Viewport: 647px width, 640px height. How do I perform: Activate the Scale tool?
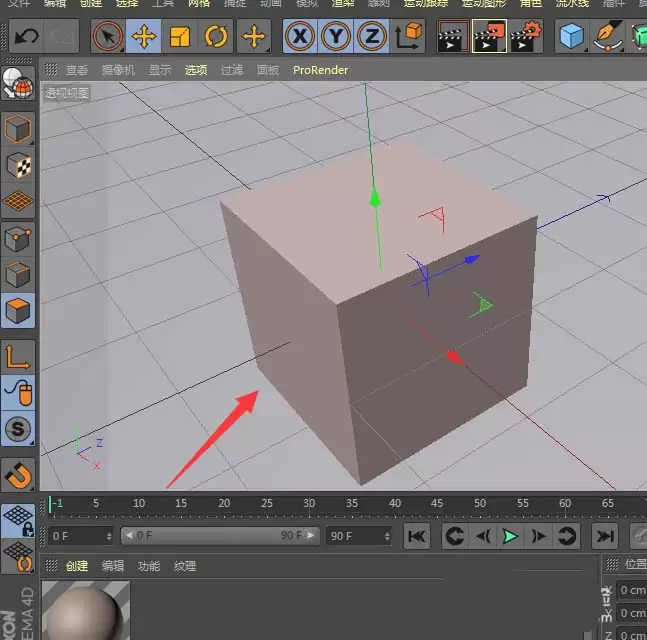click(179, 36)
